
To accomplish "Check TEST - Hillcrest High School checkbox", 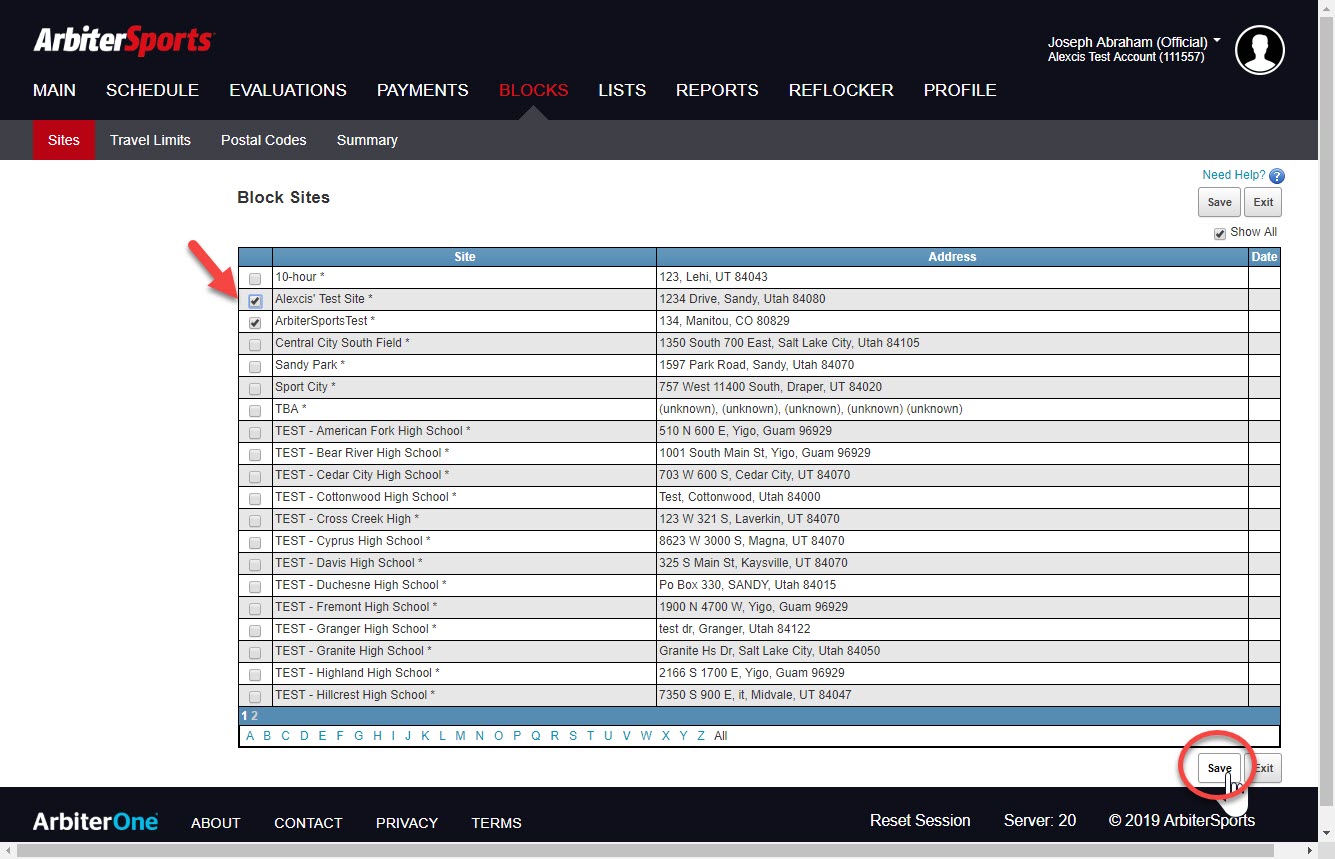I will [255, 697].
